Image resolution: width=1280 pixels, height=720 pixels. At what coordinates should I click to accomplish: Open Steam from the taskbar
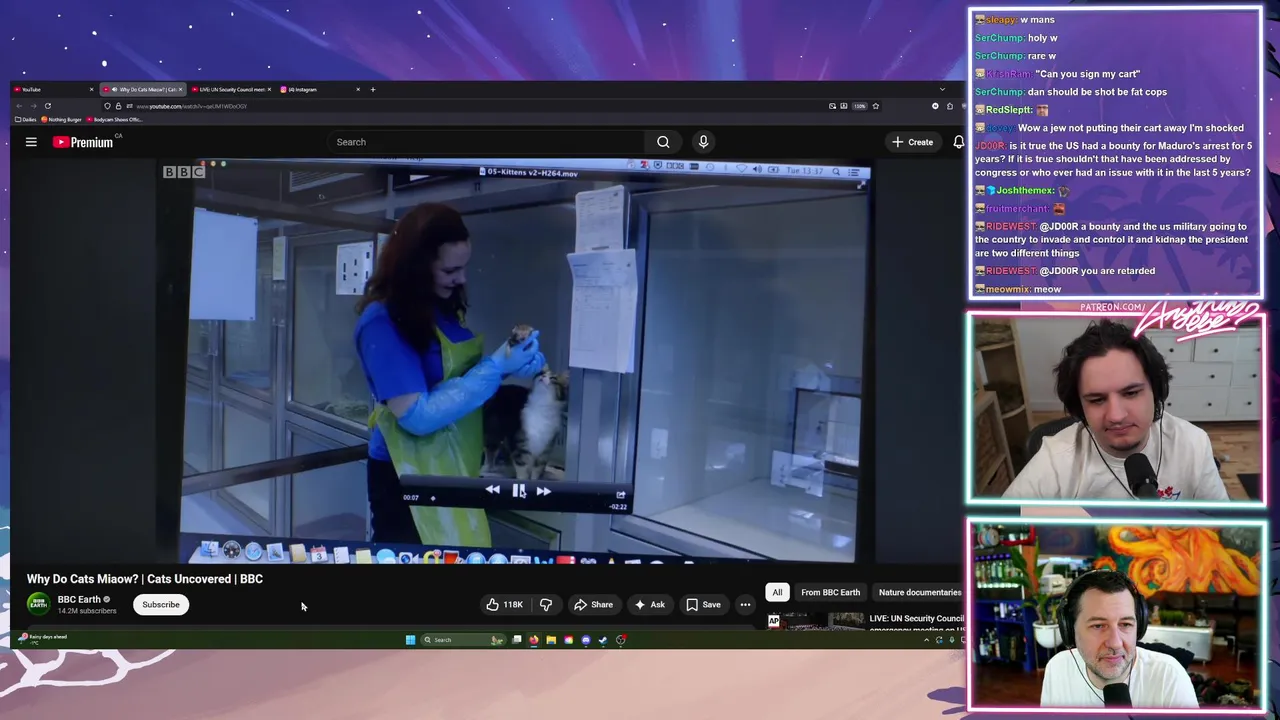pyautogui.click(x=602, y=640)
